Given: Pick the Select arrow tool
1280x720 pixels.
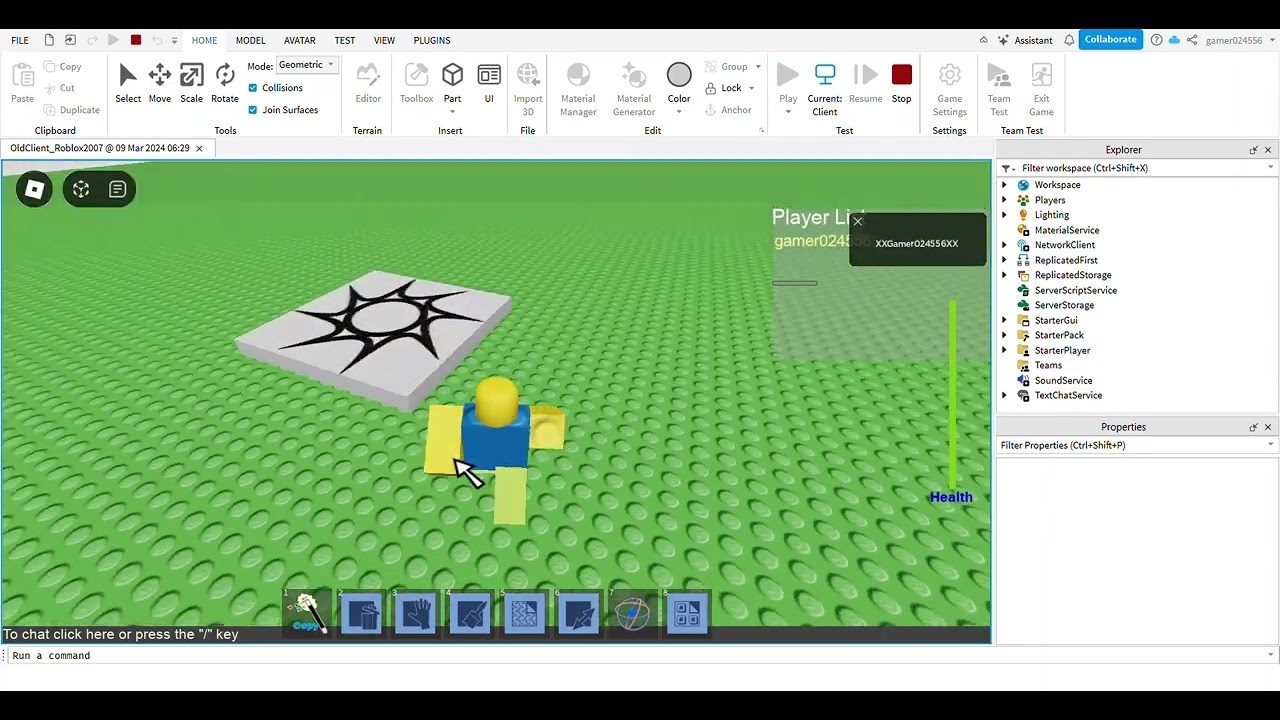Looking at the screenshot, I should [128, 83].
